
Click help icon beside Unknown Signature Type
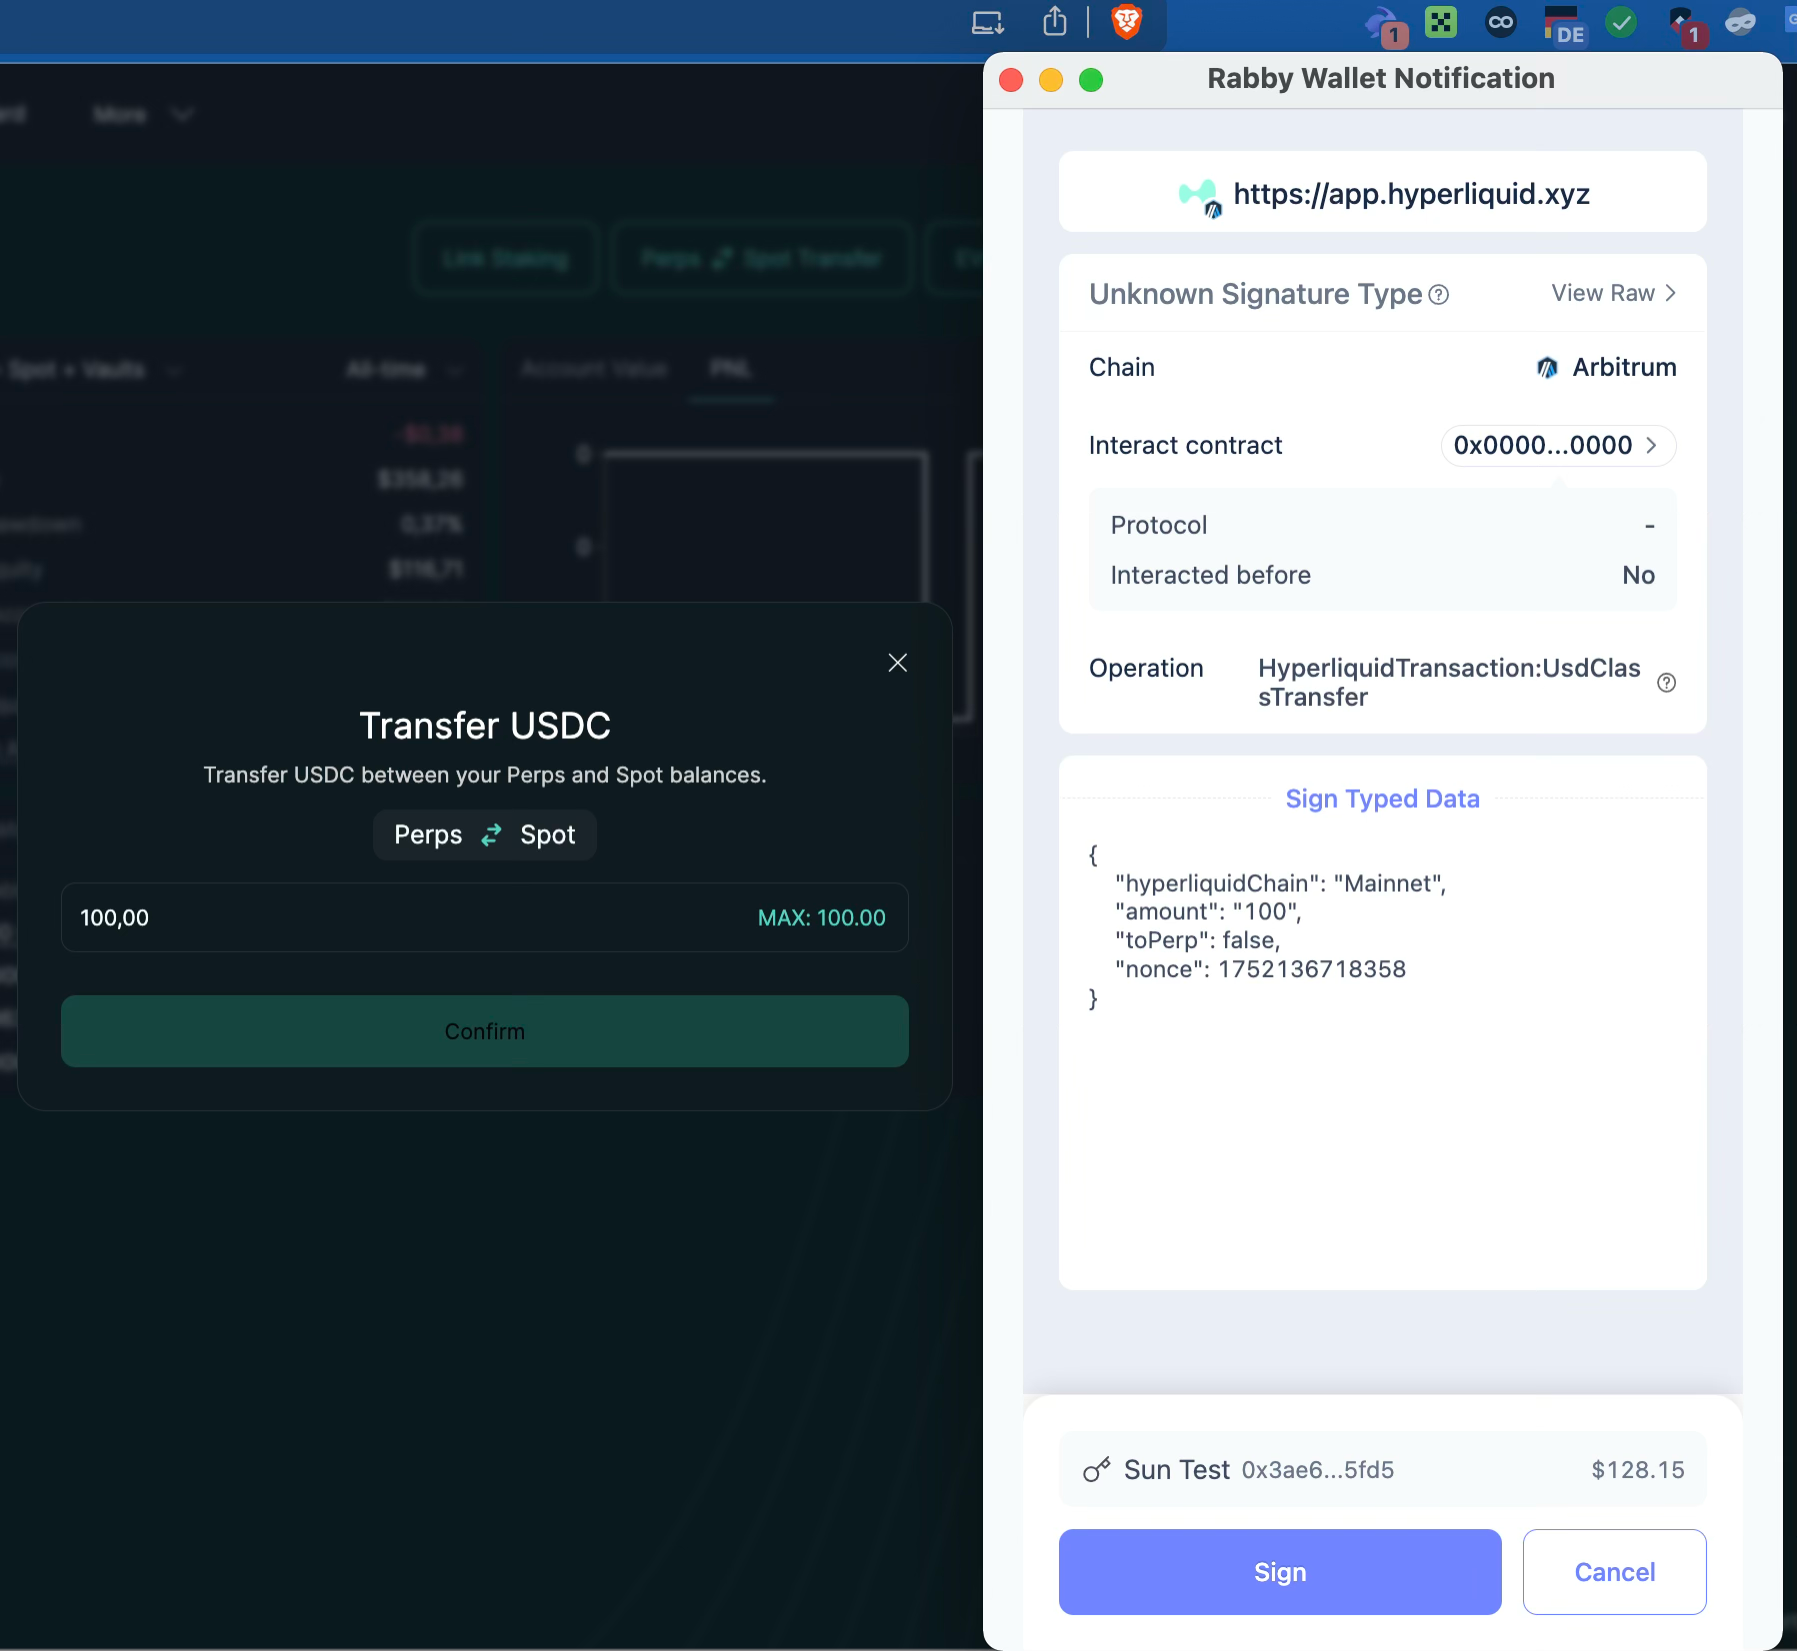(1438, 294)
